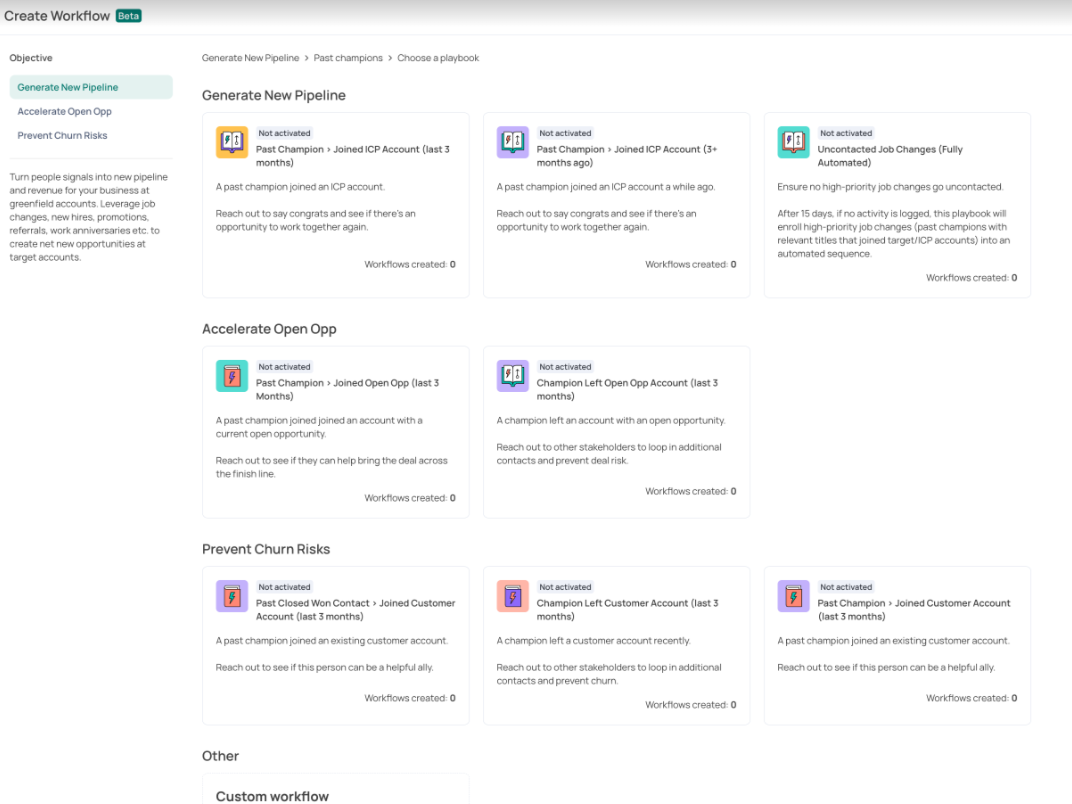Click the Create Workflow page title
The height and width of the screenshot is (804, 1072).
pyautogui.click(x=57, y=16)
